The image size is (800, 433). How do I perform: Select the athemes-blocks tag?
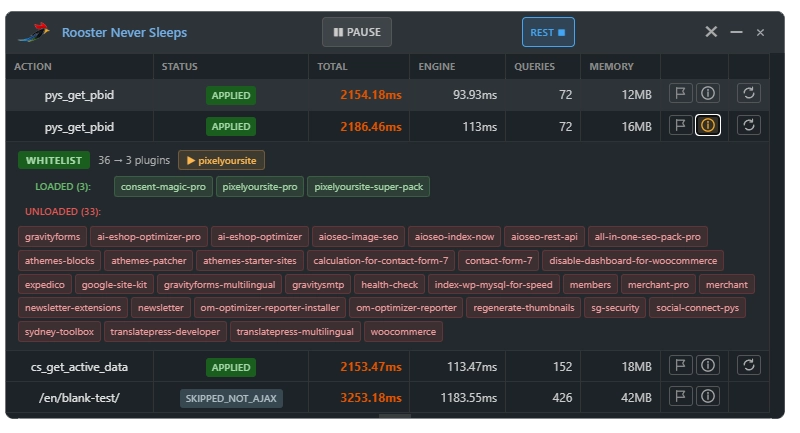(60, 261)
